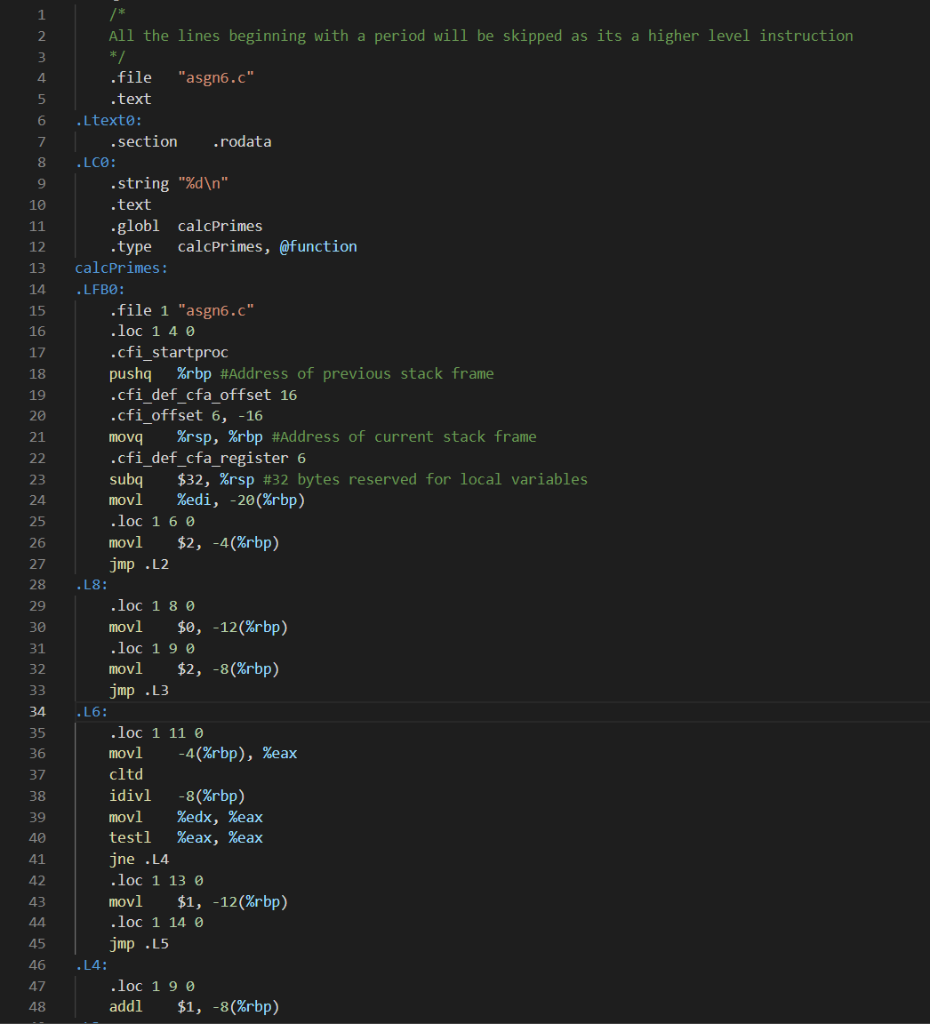Place cursor on the .LC0: label
Screen dimensions: 930x1024
pos(90,161)
